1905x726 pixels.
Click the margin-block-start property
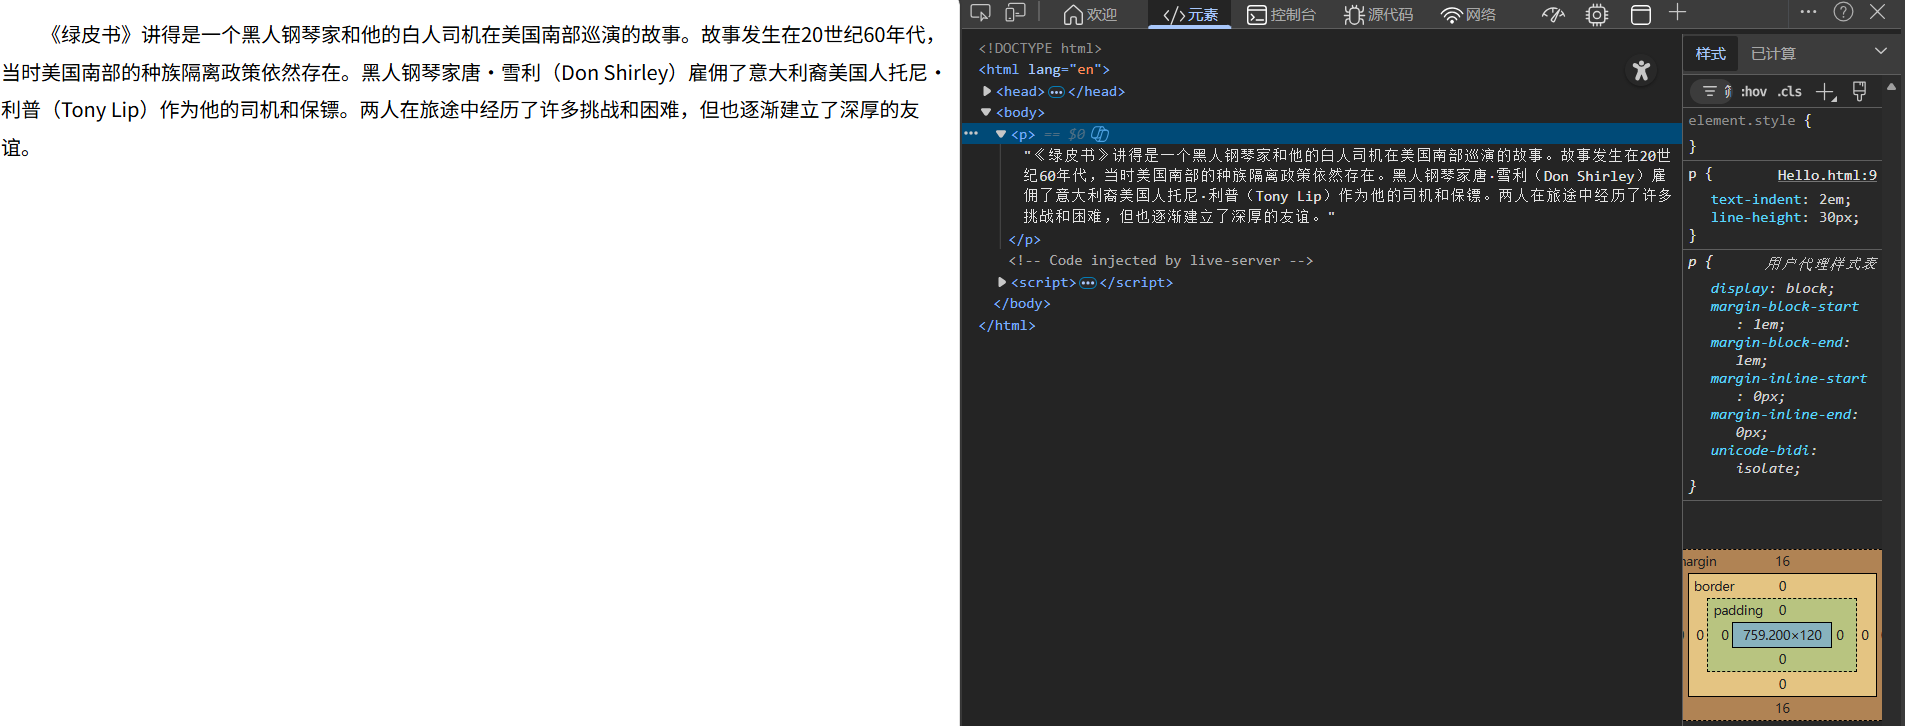pyautogui.click(x=1784, y=315)
